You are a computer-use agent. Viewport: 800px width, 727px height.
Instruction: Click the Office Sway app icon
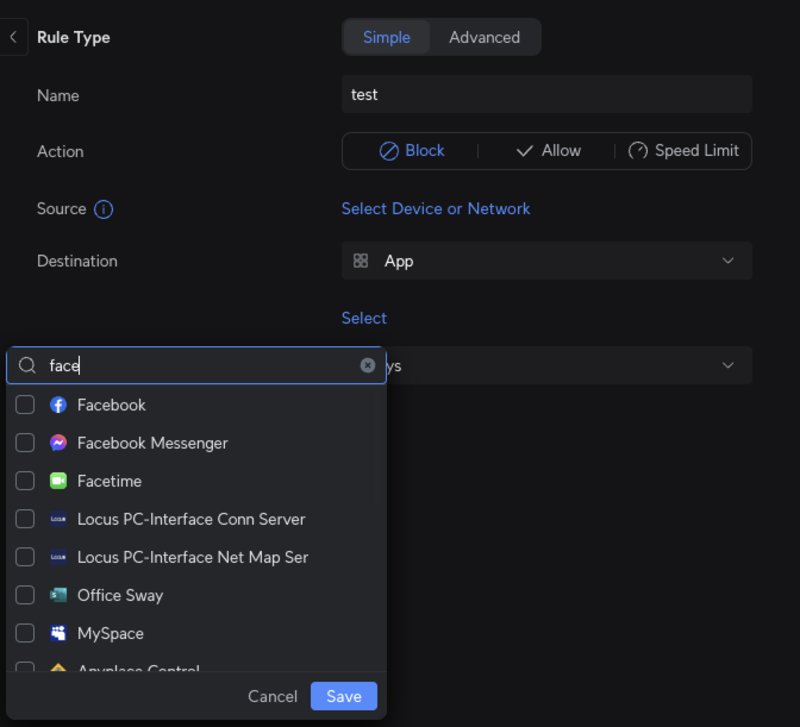coord(58,595)
